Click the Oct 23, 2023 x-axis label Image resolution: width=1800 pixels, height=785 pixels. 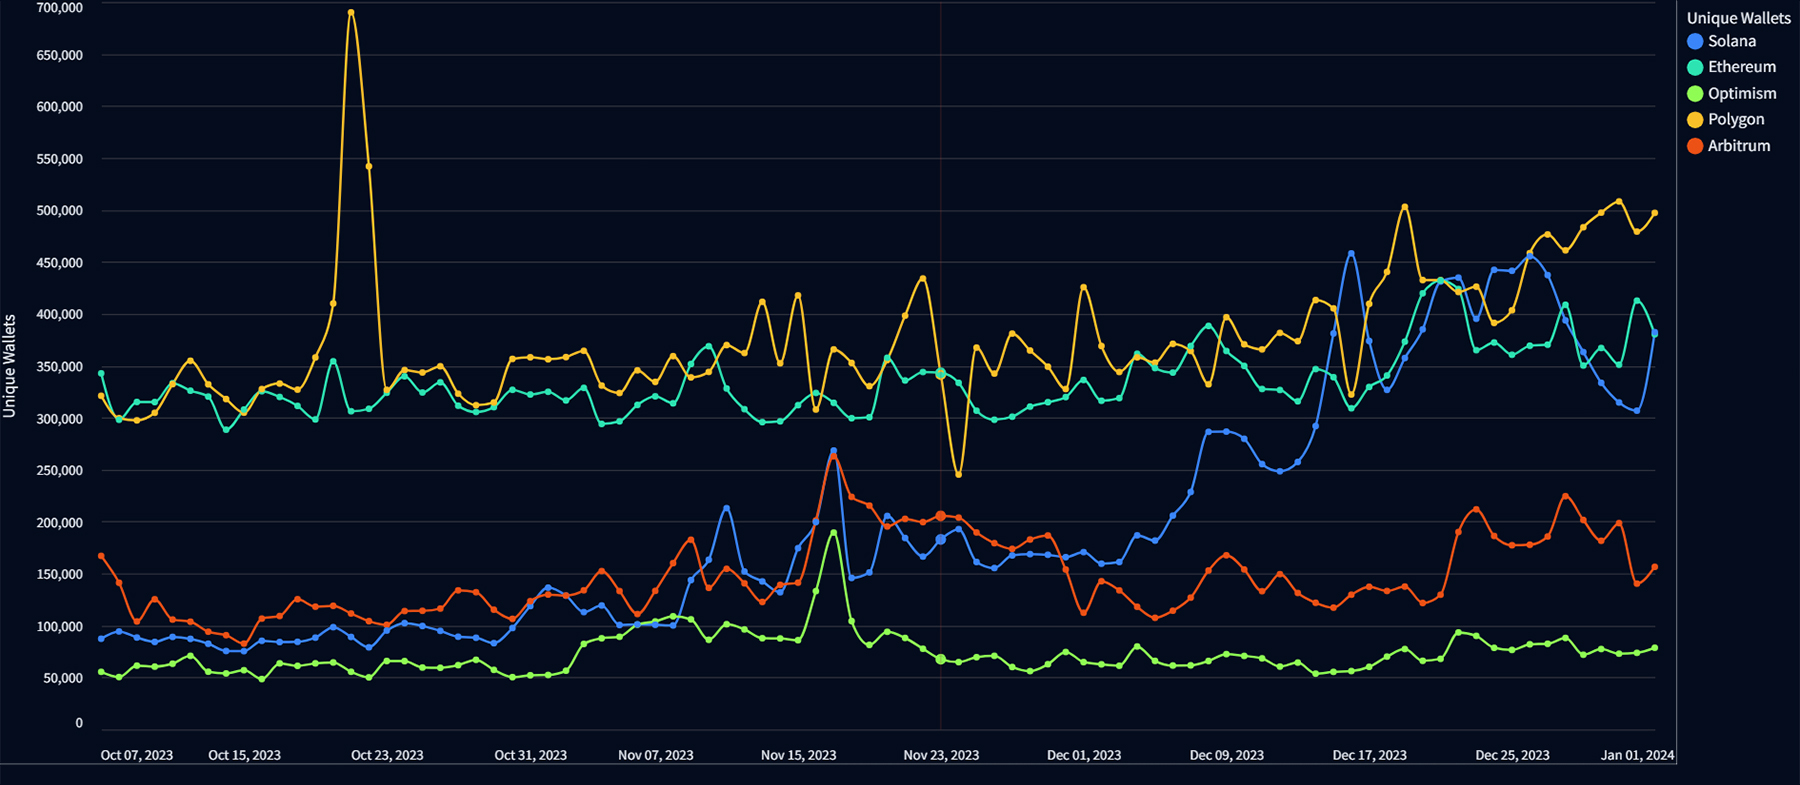(x=387, y=755)
